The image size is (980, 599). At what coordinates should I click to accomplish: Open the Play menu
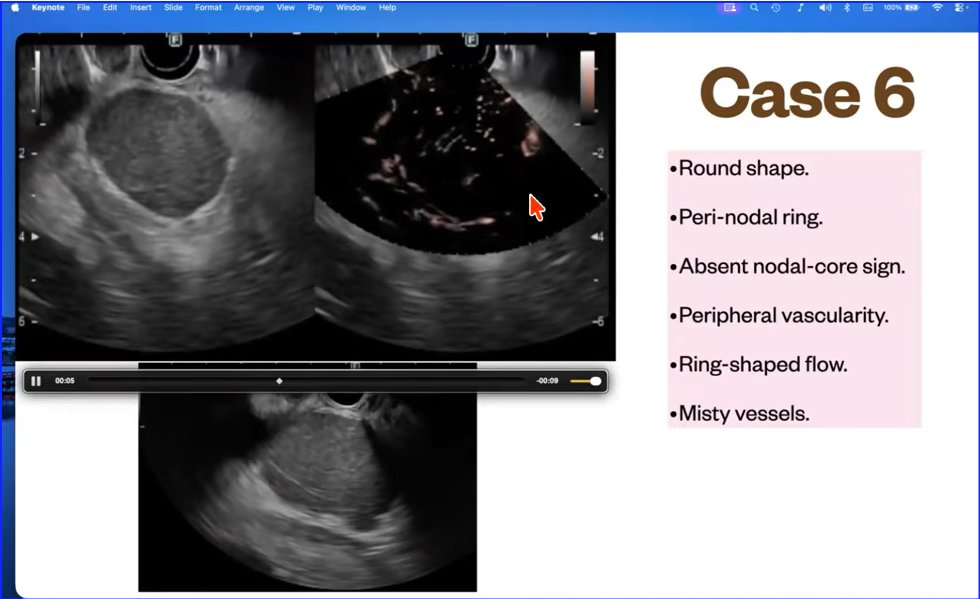point(315,8)
